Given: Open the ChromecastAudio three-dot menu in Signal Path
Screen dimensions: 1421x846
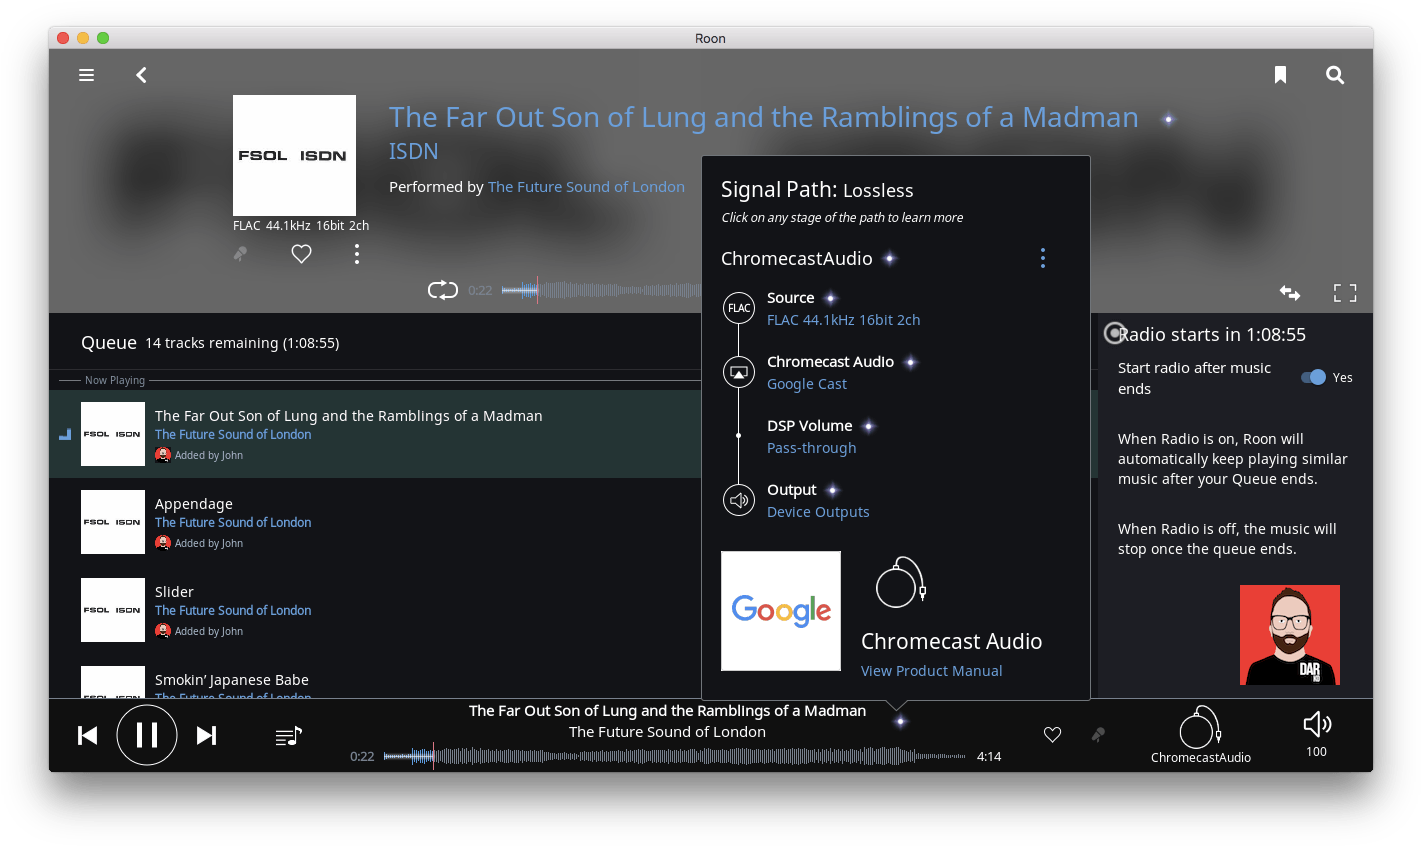Looking at the screenshot, I should [x=1043, y=258].
